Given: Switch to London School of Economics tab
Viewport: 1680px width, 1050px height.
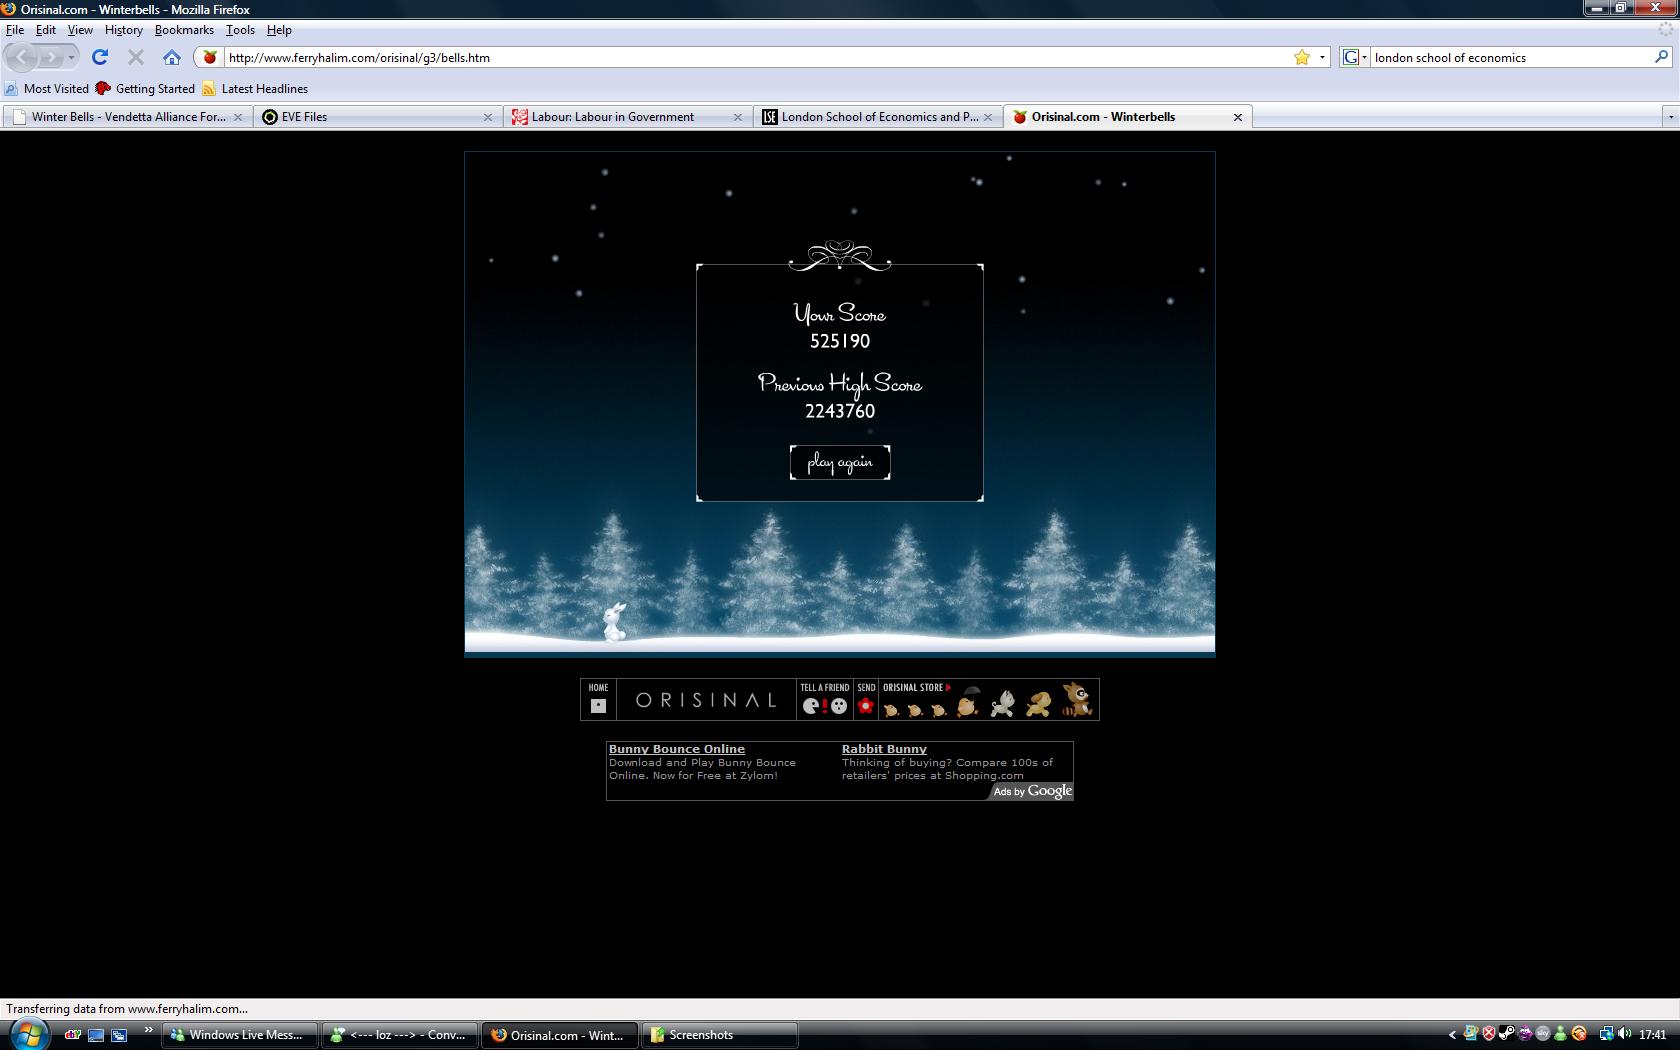Looking at the screenshot, I should click(877, 117).
